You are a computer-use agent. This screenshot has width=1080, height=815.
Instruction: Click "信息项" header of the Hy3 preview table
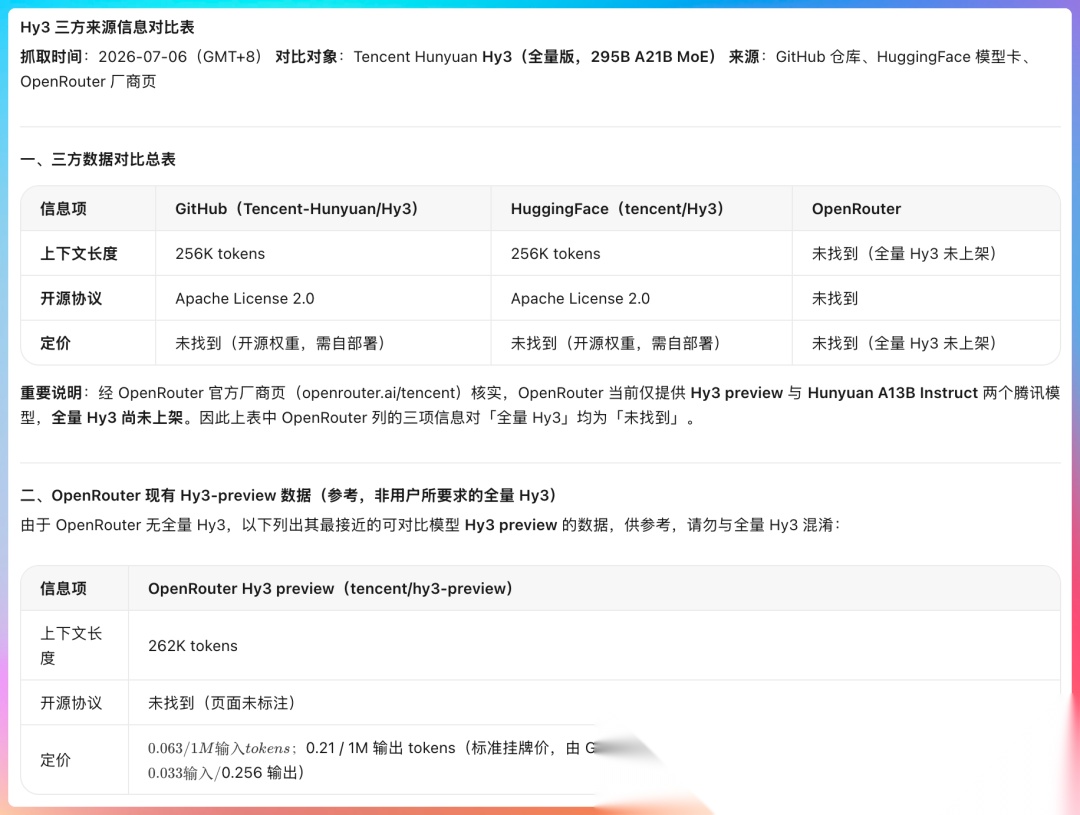click(63, 588)
